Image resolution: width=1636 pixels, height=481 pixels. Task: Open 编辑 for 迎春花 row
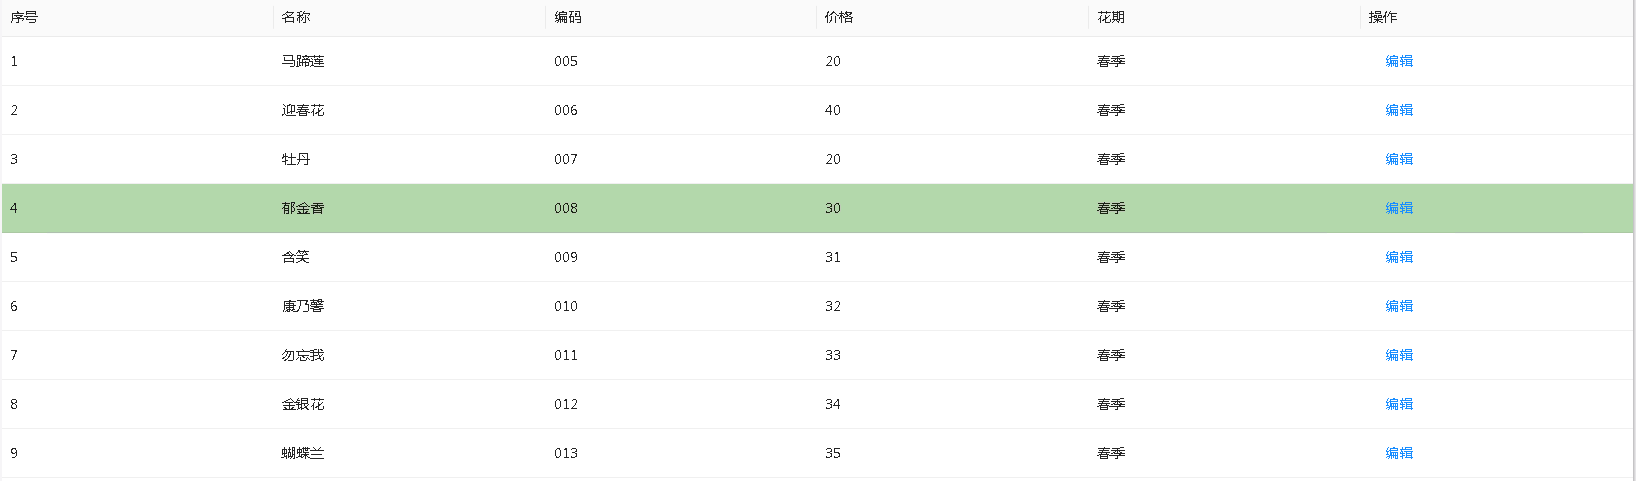[1399, 110]
